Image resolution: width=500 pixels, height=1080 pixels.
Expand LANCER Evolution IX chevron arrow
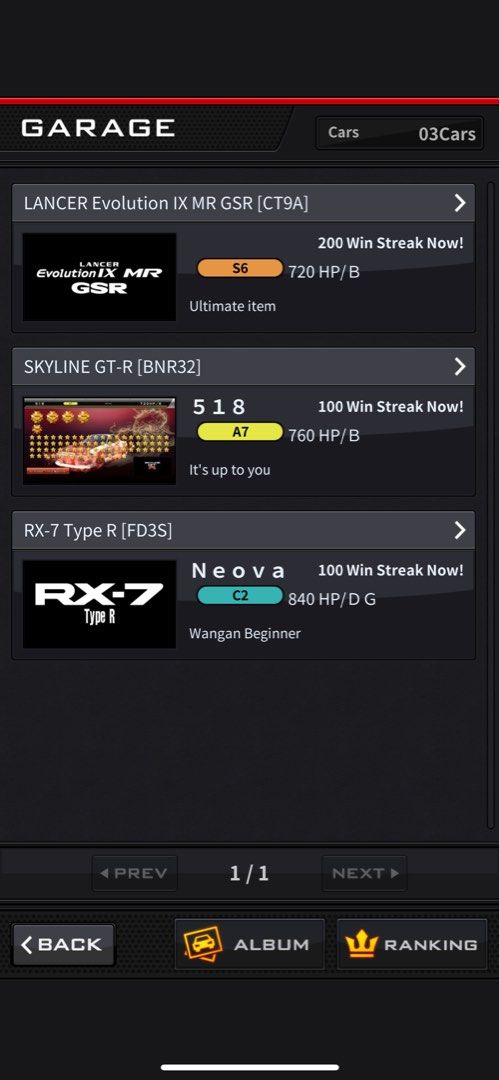[x=460, y=202]
